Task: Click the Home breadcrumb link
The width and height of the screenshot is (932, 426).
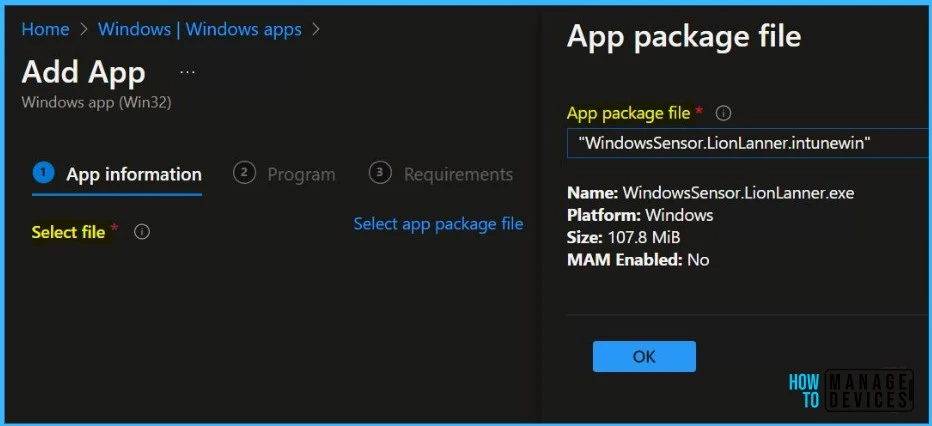Action: tap(45, 29)
